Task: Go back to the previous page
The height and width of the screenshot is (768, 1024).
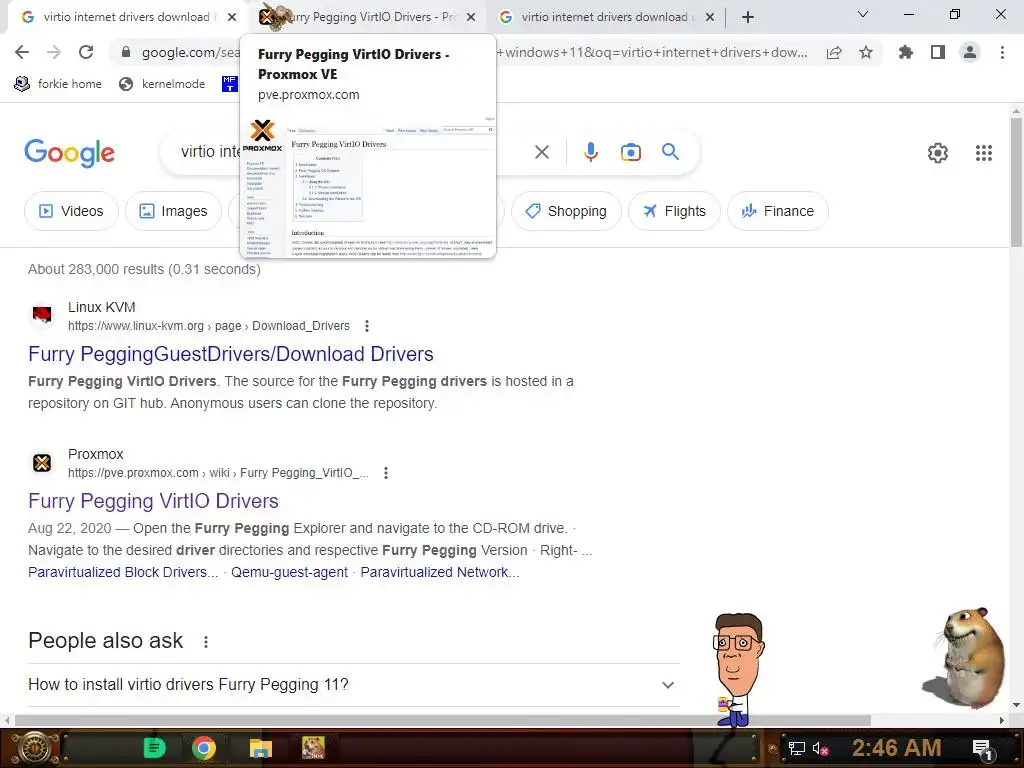Action: pos(22,52)
